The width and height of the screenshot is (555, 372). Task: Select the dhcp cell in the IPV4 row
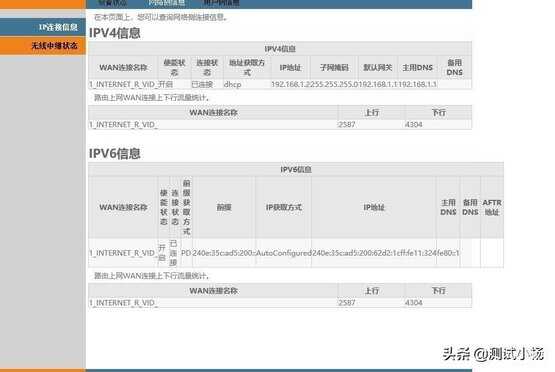click(233, 84)
